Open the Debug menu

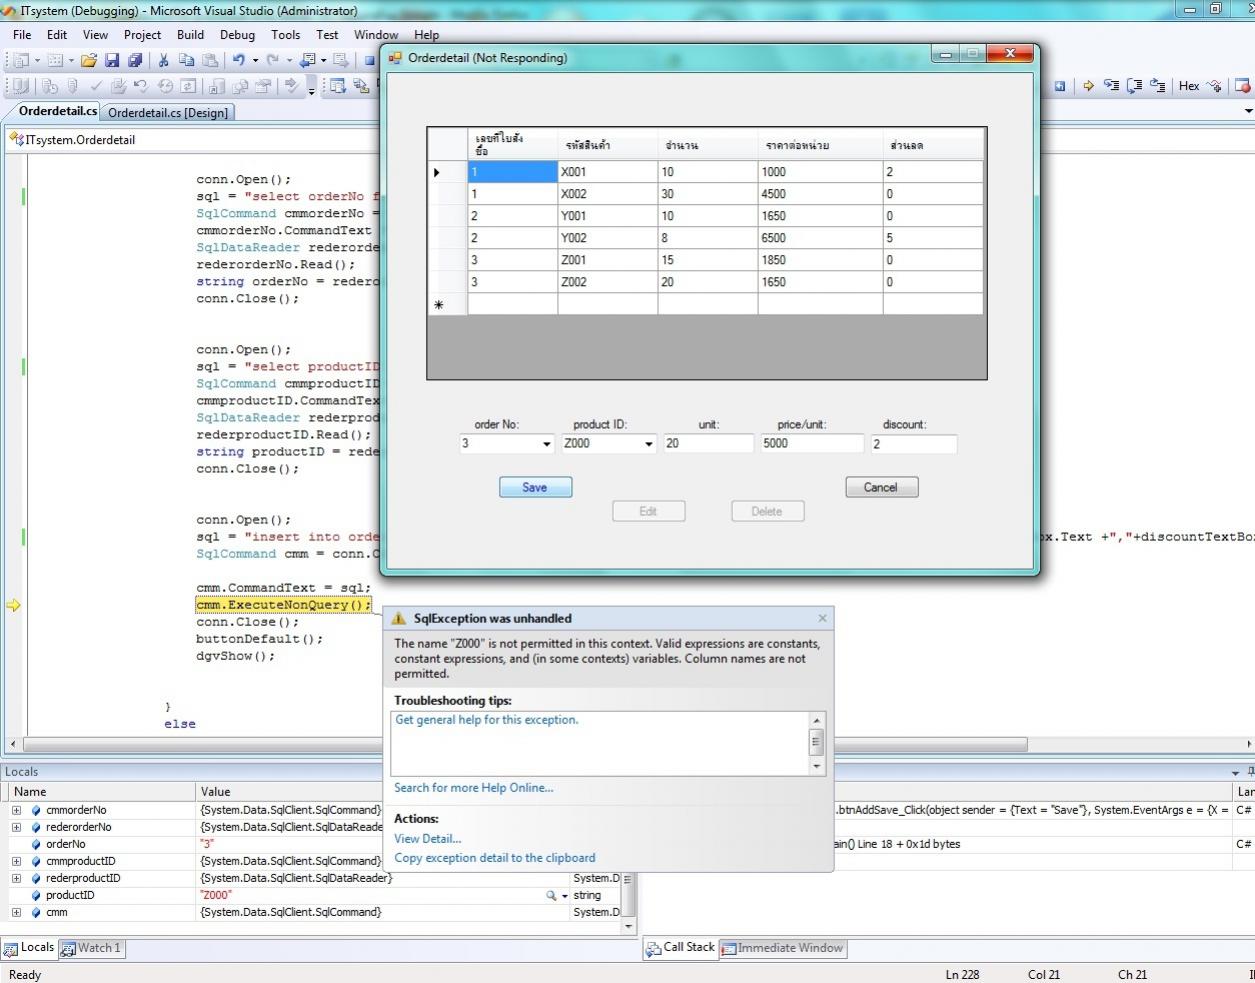237,34
